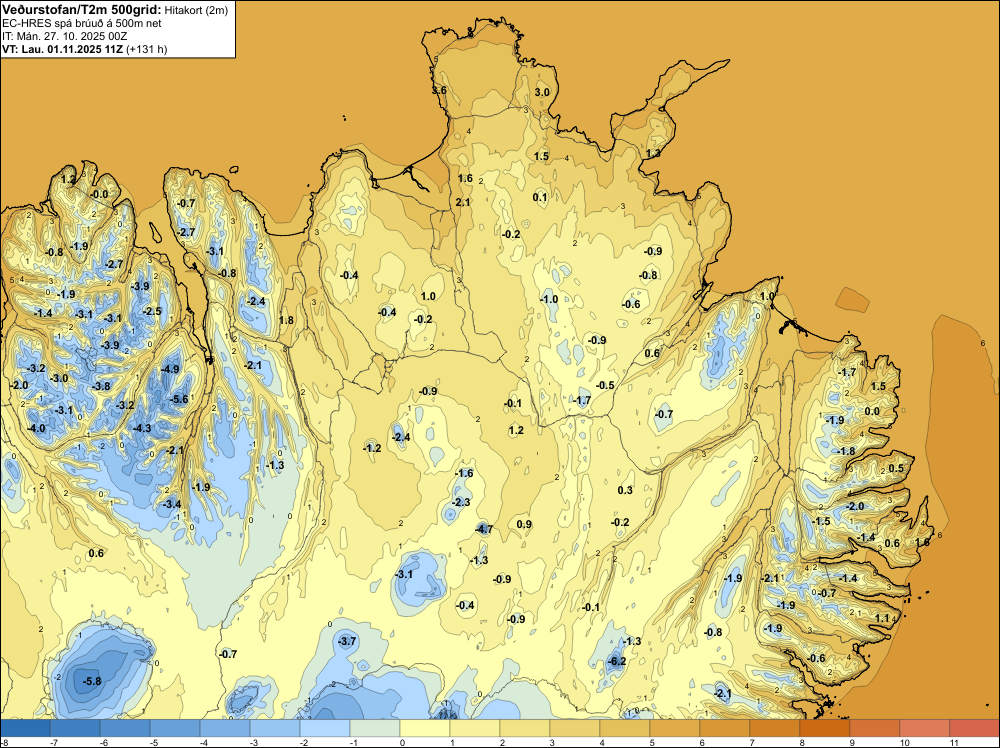
Task: Select the 1.1 temperature value in the southeast
Action: 882,618
